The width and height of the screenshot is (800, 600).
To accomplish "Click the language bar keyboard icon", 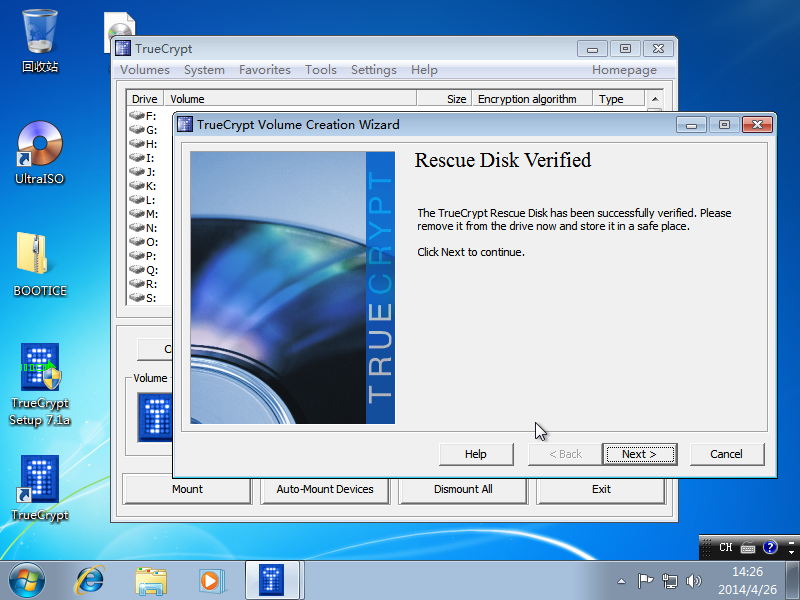I will 748,548.
